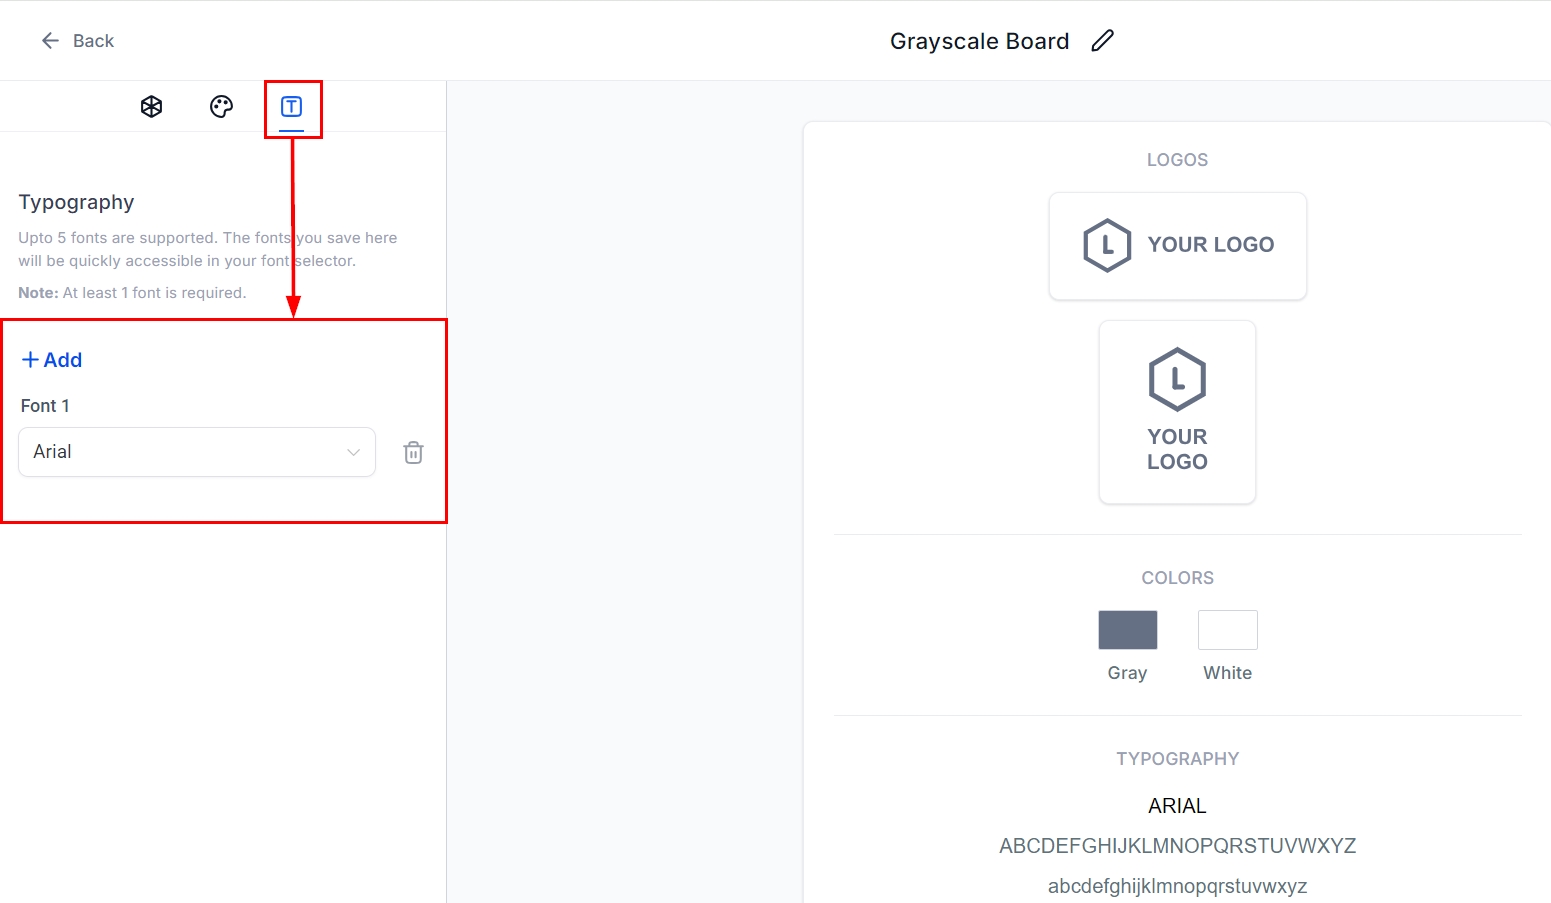This screenshot has height=903, width=1551.
Task: Click the horizontal YOUR LOGO card
Action: click(x=1177, y=246)
